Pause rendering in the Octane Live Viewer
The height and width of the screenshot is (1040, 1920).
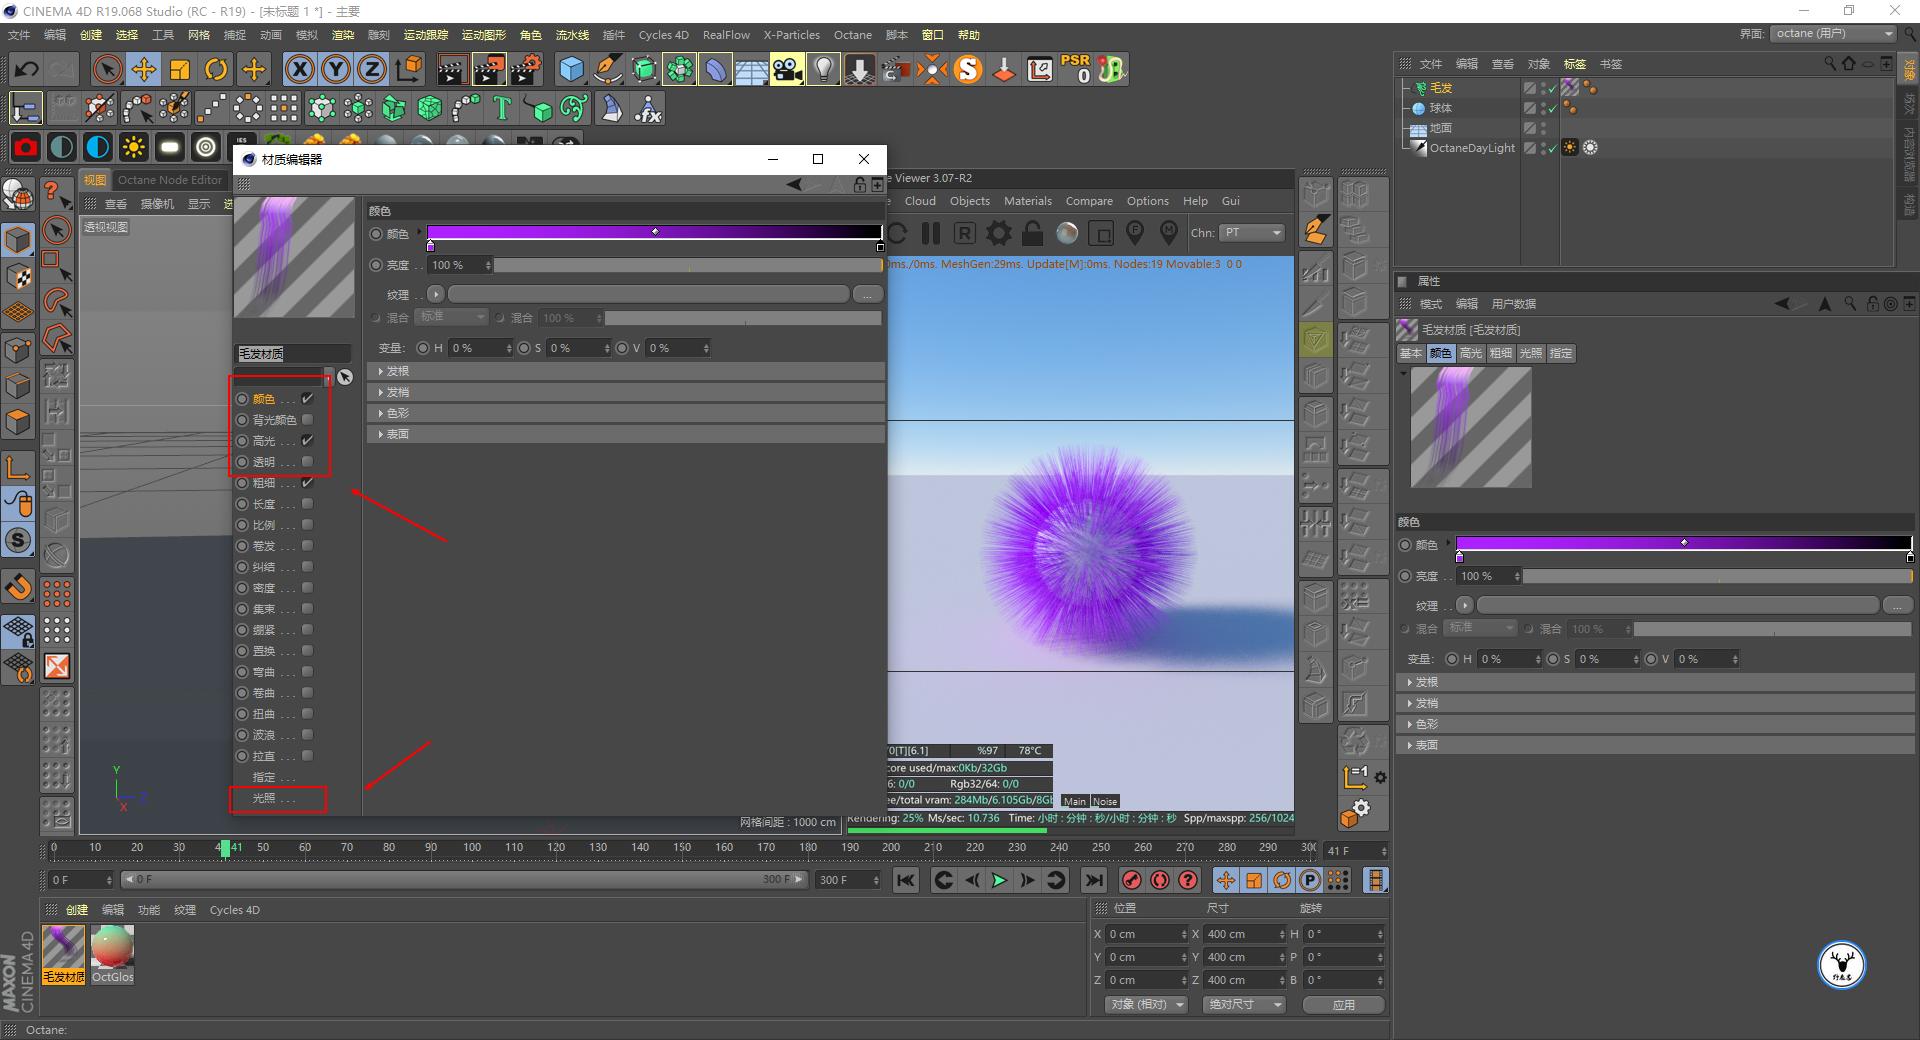coord(930,233)
